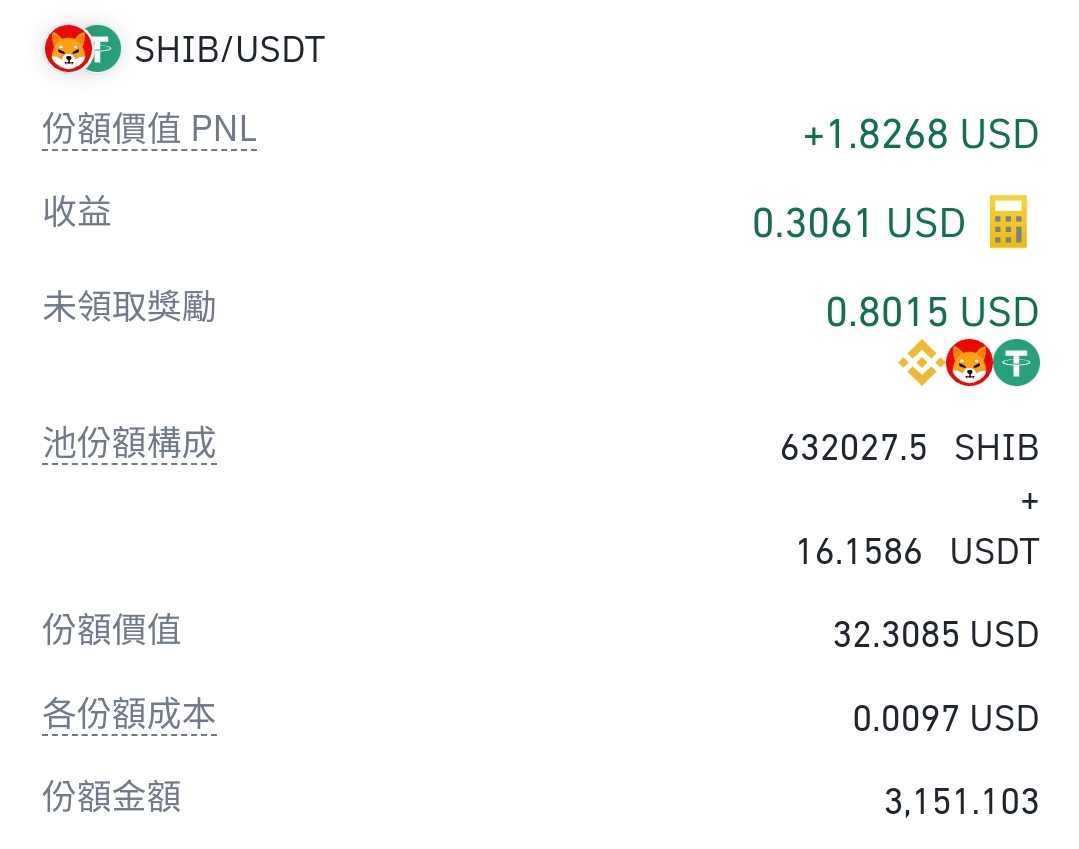Click the 未領取獎勵 label

(x=129, y=306)
